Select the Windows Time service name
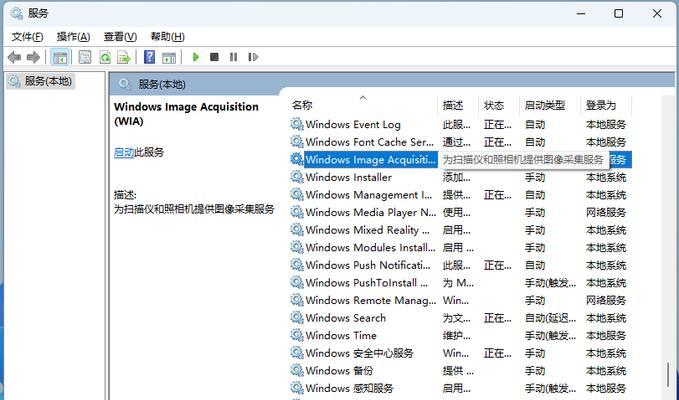The width and height of the screenshot is (679, 400). click(341, 335)
